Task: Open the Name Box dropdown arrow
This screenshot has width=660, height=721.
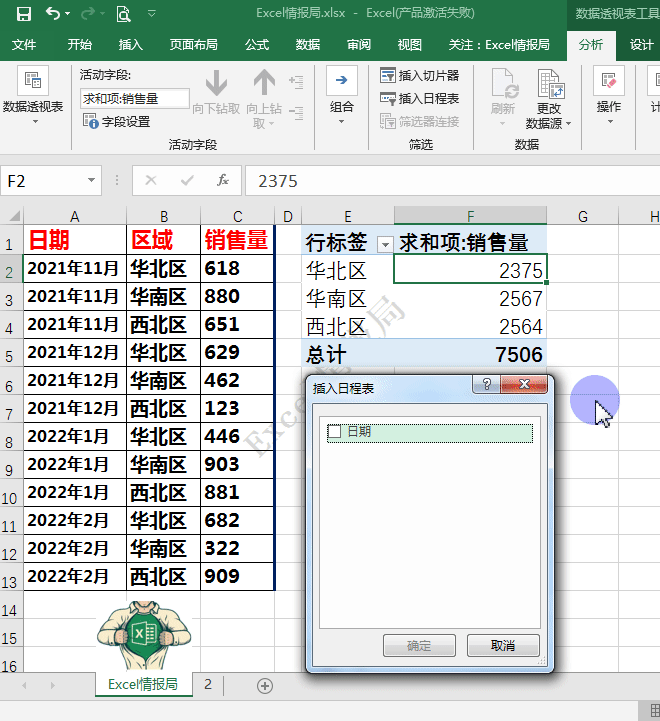Action: coord(92,181)
